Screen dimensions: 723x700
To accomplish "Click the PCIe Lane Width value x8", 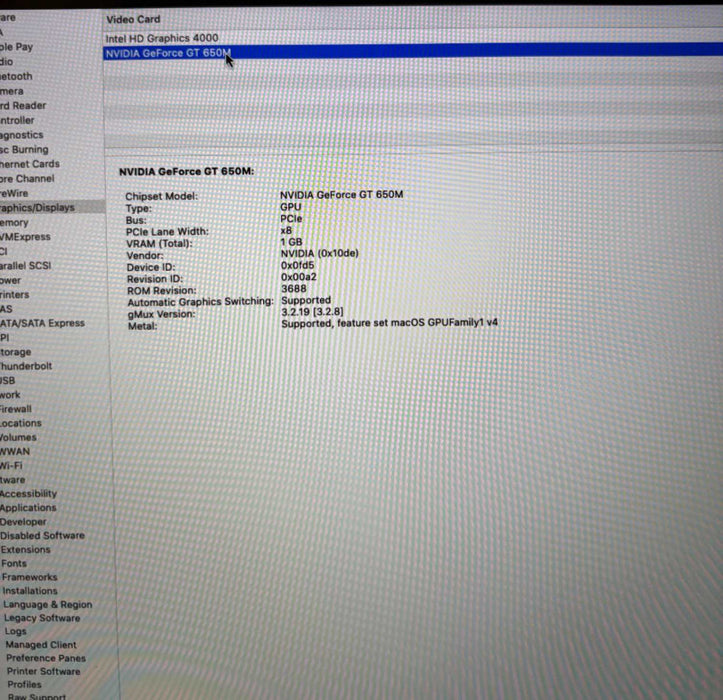I will click(x=286, y=230).
